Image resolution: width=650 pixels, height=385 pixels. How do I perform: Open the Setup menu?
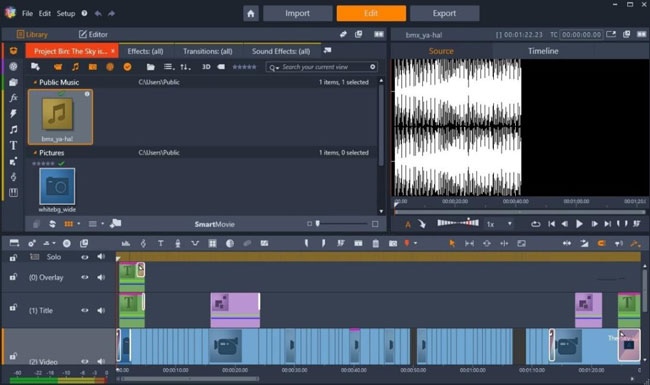(66, 13)
